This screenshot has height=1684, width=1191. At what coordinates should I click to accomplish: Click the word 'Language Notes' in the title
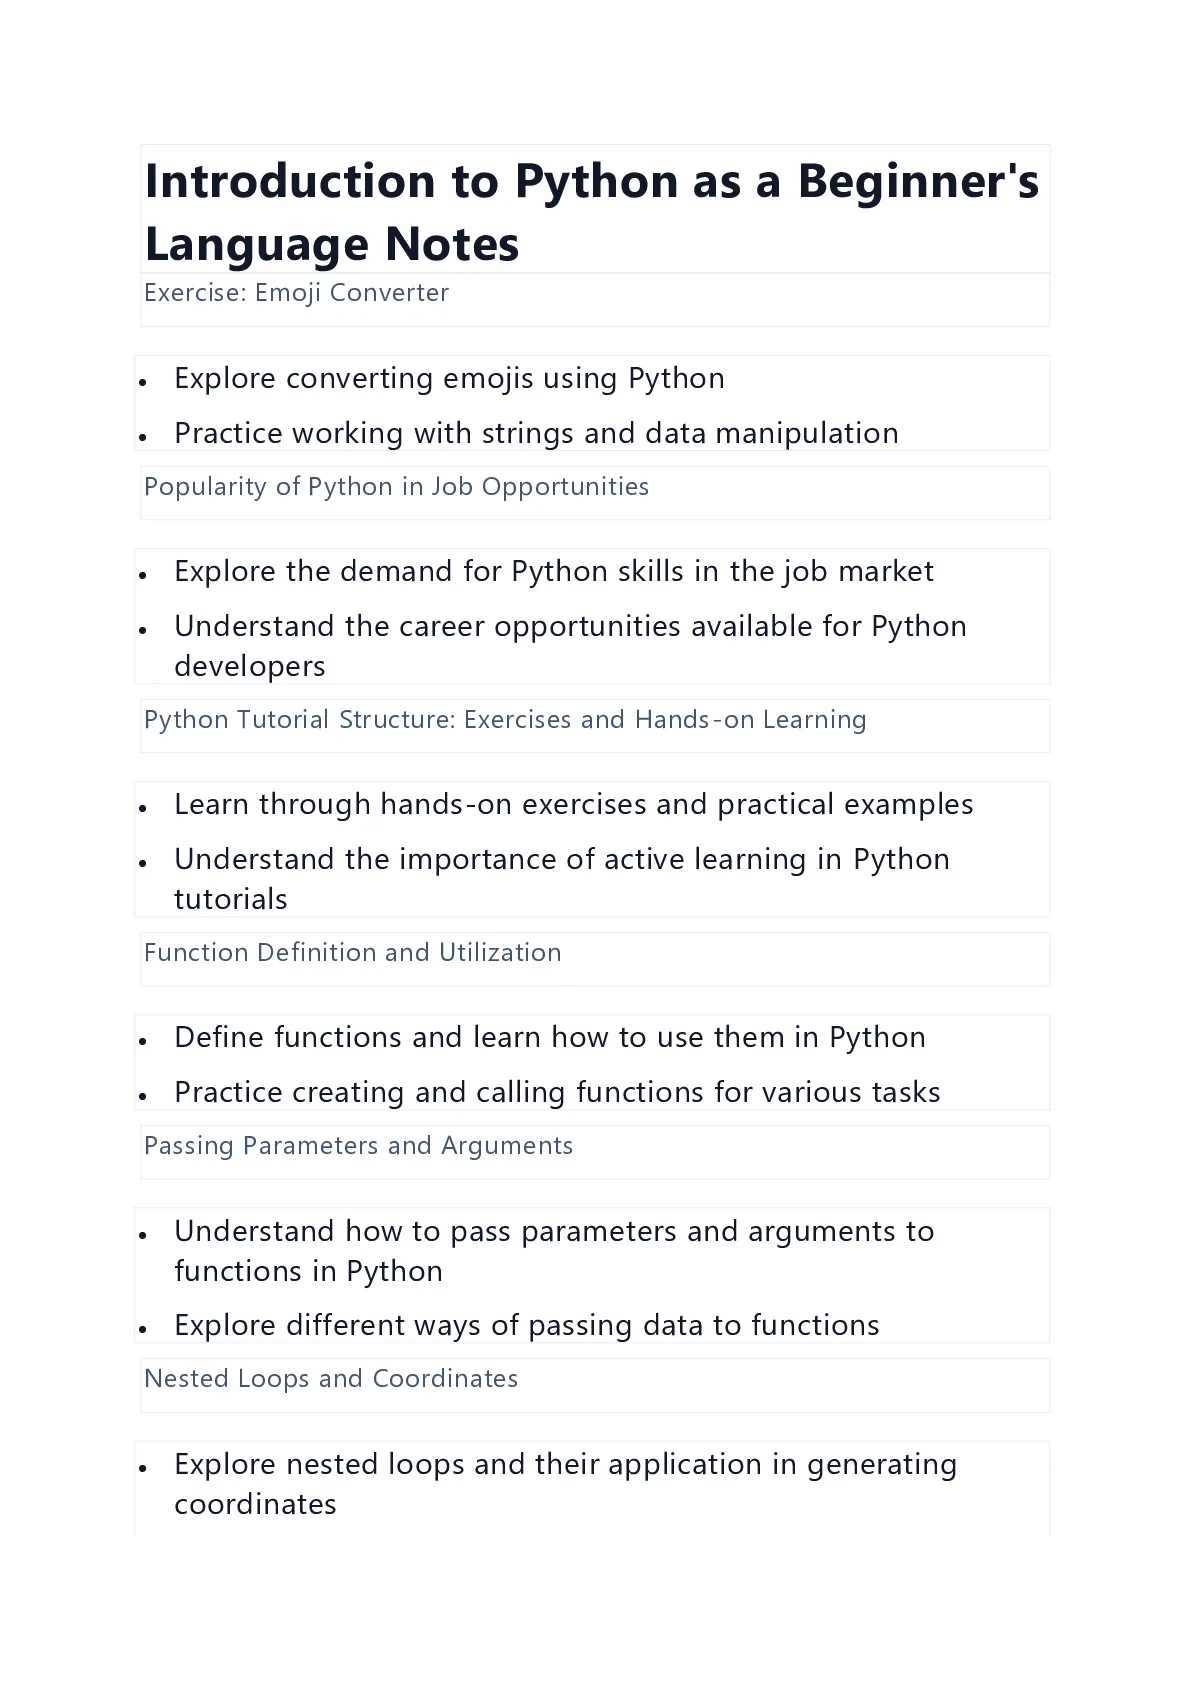tap(332, 244)
